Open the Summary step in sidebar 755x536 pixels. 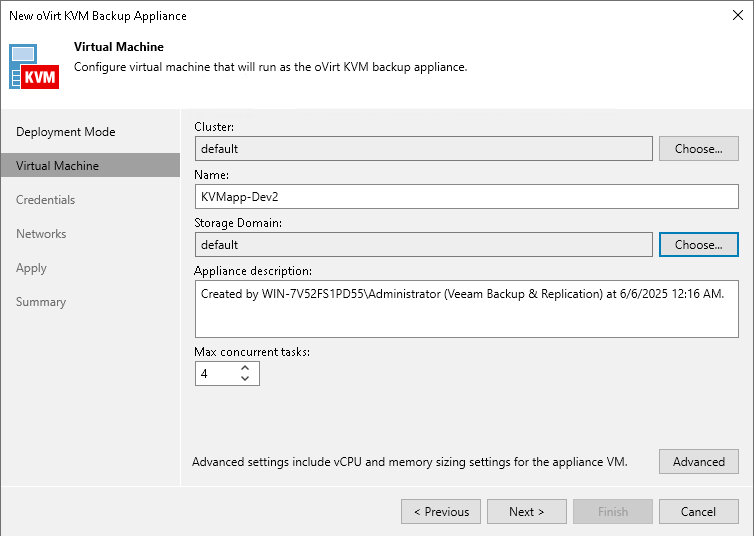coord(41,302)
